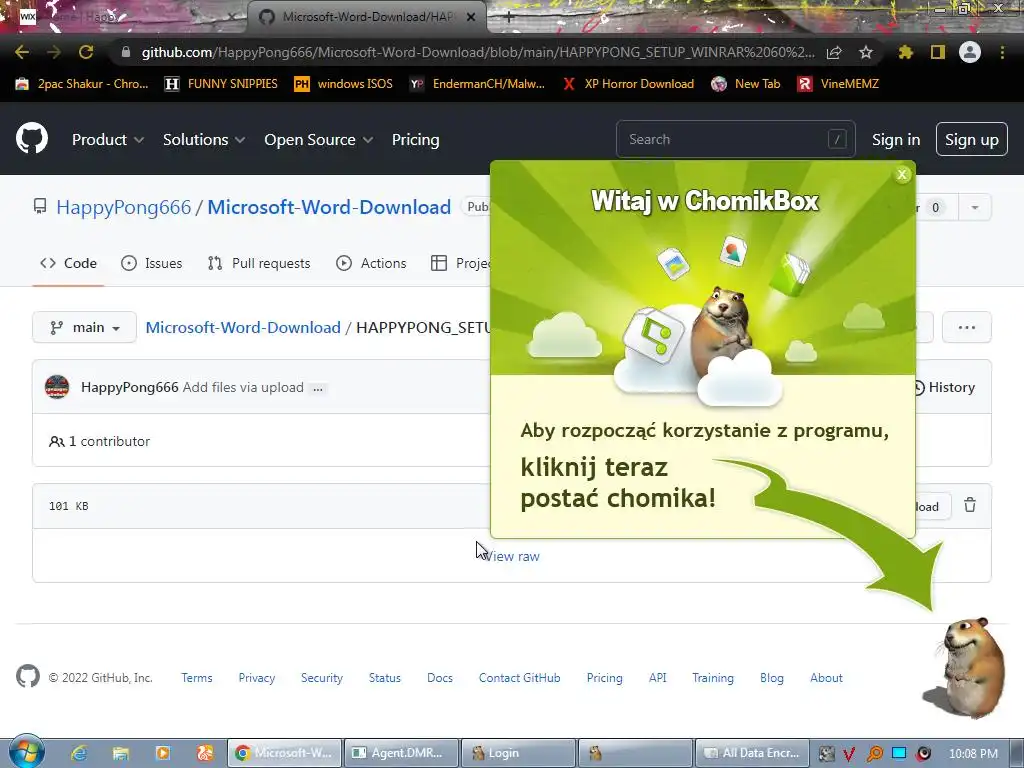The image size is (1024, 768).
Task: Open the EndermanCH/Malw... bookmark
Action: pyautogui.click(x=477, y=84)
